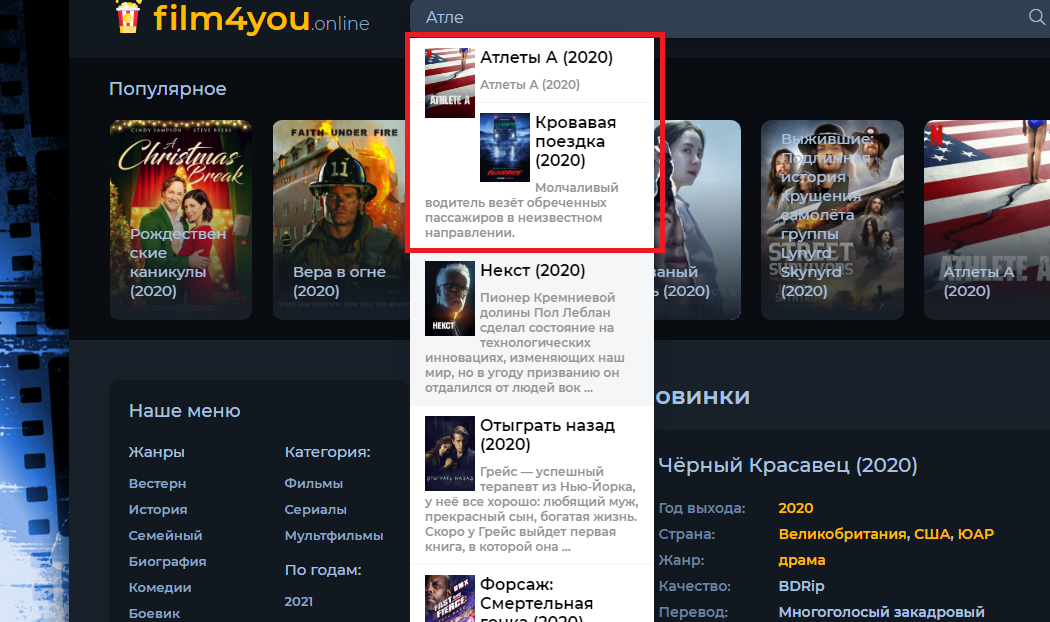Click the gray 'Атлеты А (2020)' subtitle text
1050x622 pixels.
pos(530,85)
